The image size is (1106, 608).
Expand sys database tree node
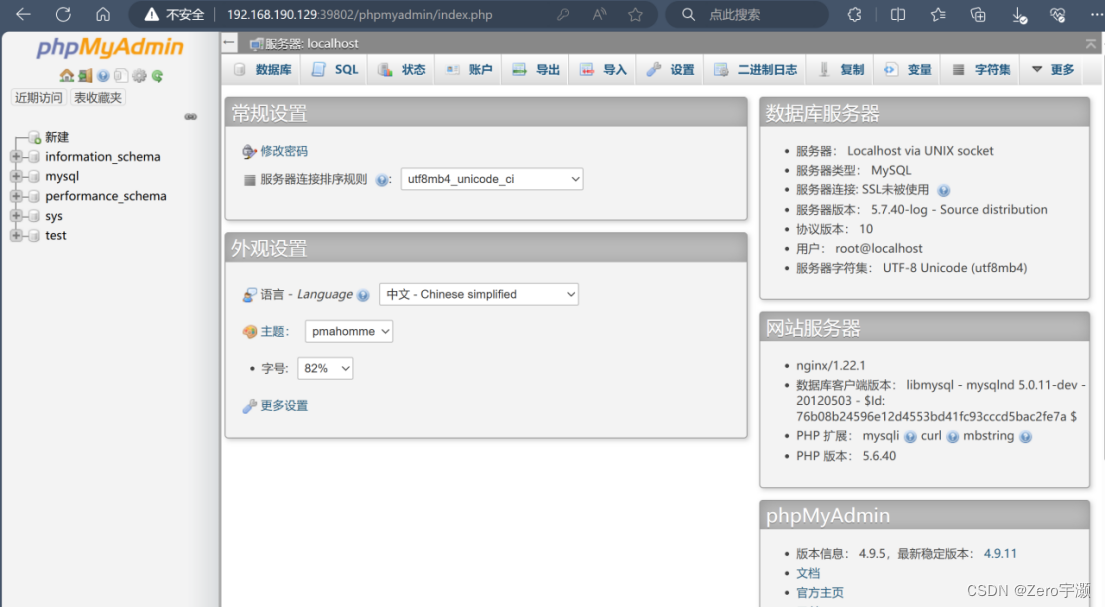pos(16,216)
